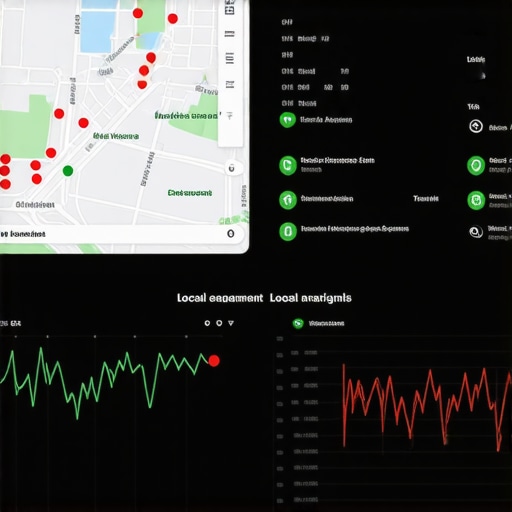The image size is (512, 512).
Task: Select the red marker right of the top park
Action: coord(173,19)
